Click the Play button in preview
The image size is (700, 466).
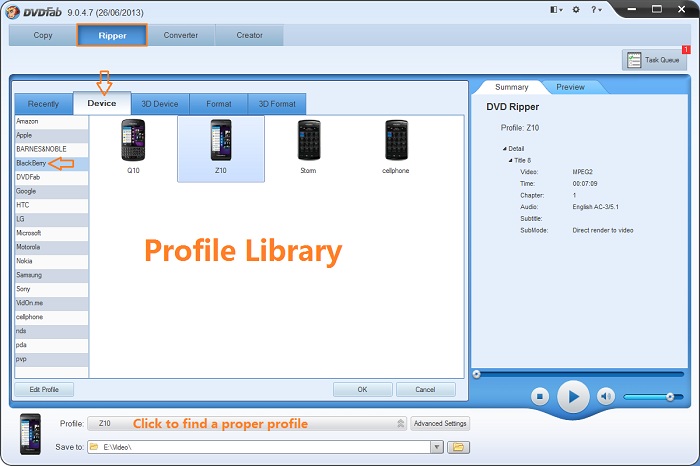coord(573,396)
